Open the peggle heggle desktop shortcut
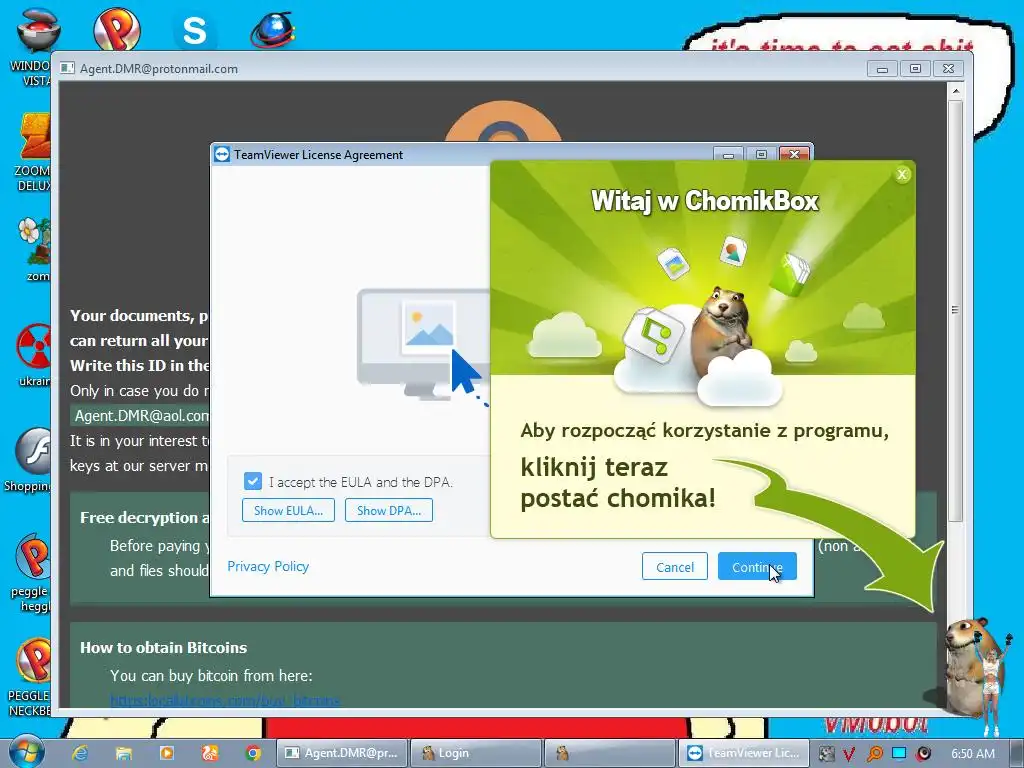The height and width of the screenshot is (768, 1024). point(30,572)
